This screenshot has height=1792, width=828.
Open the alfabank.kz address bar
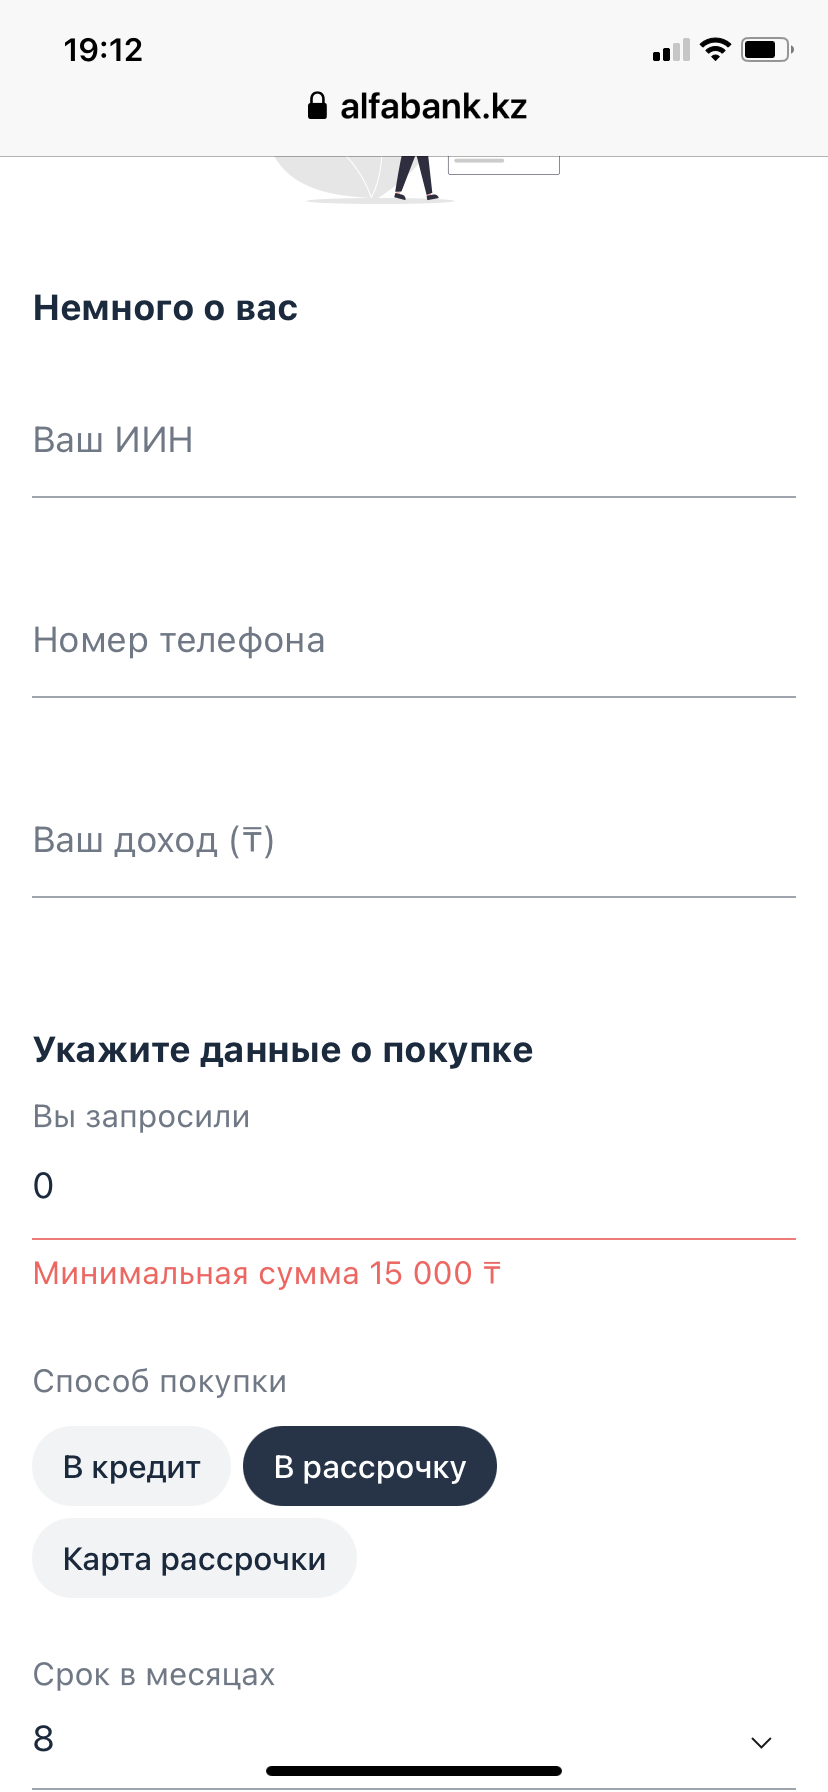point(432,106)
